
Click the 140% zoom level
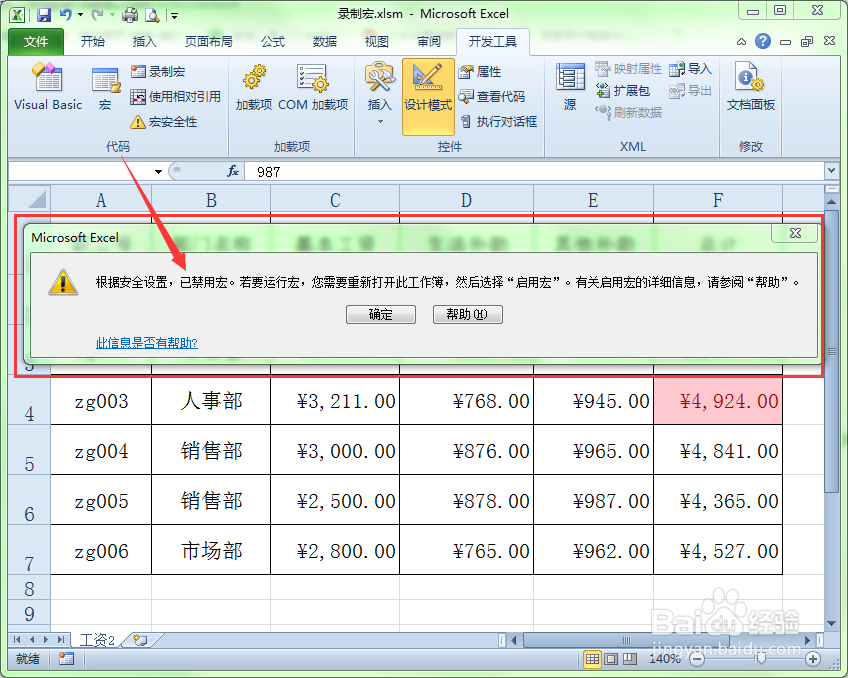coord(665,659)
